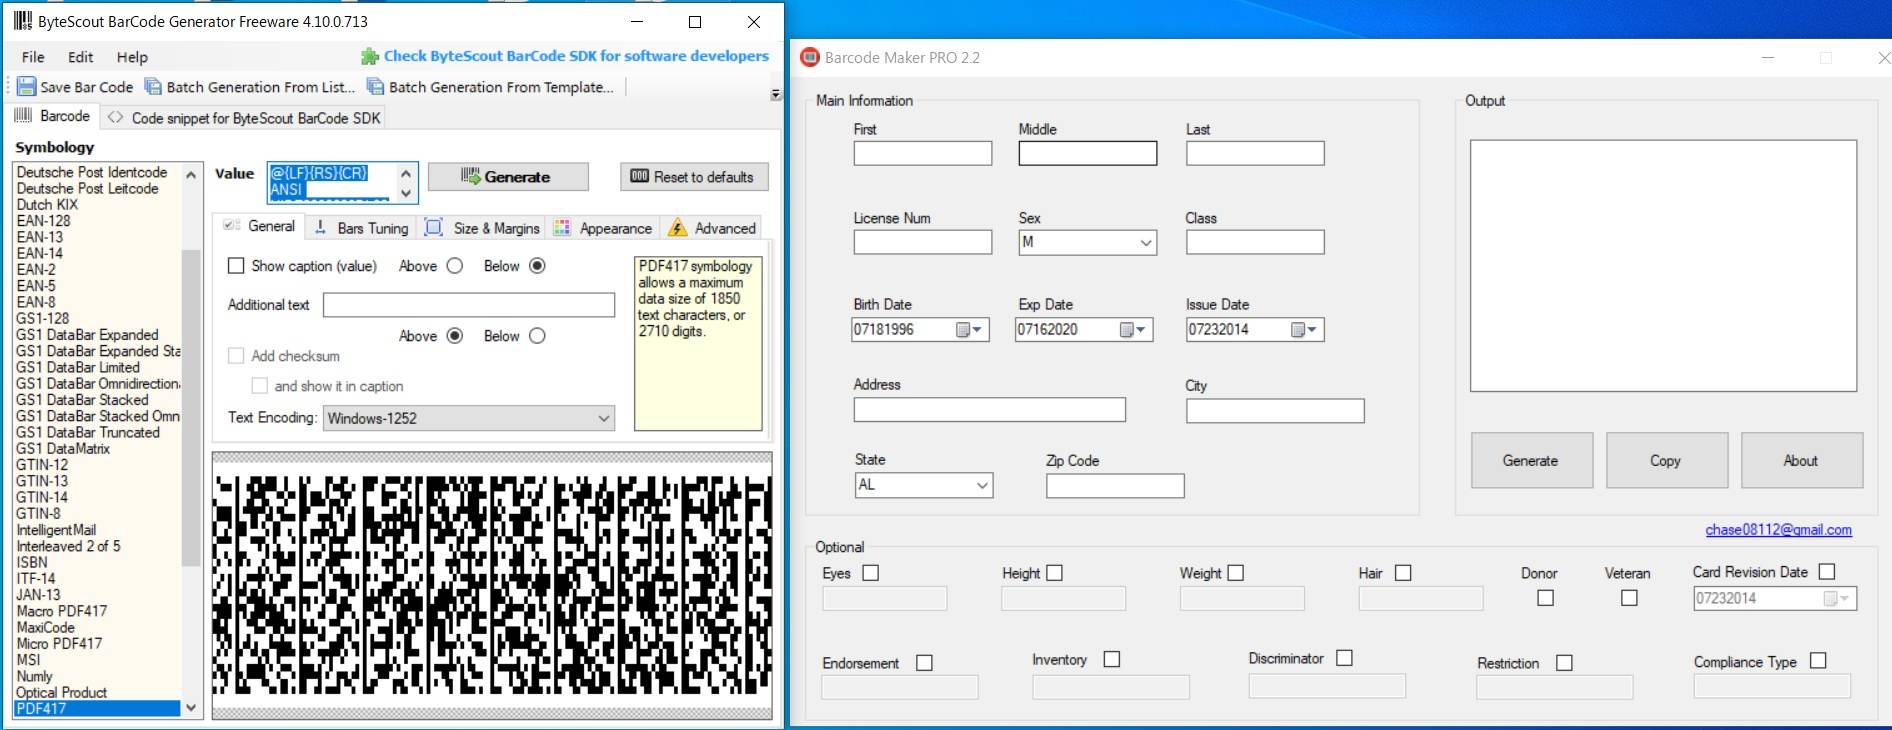The image size is (1892, 730).
Task: Click symbology list scroll-up arrow
Action: (x=191, y=174)
